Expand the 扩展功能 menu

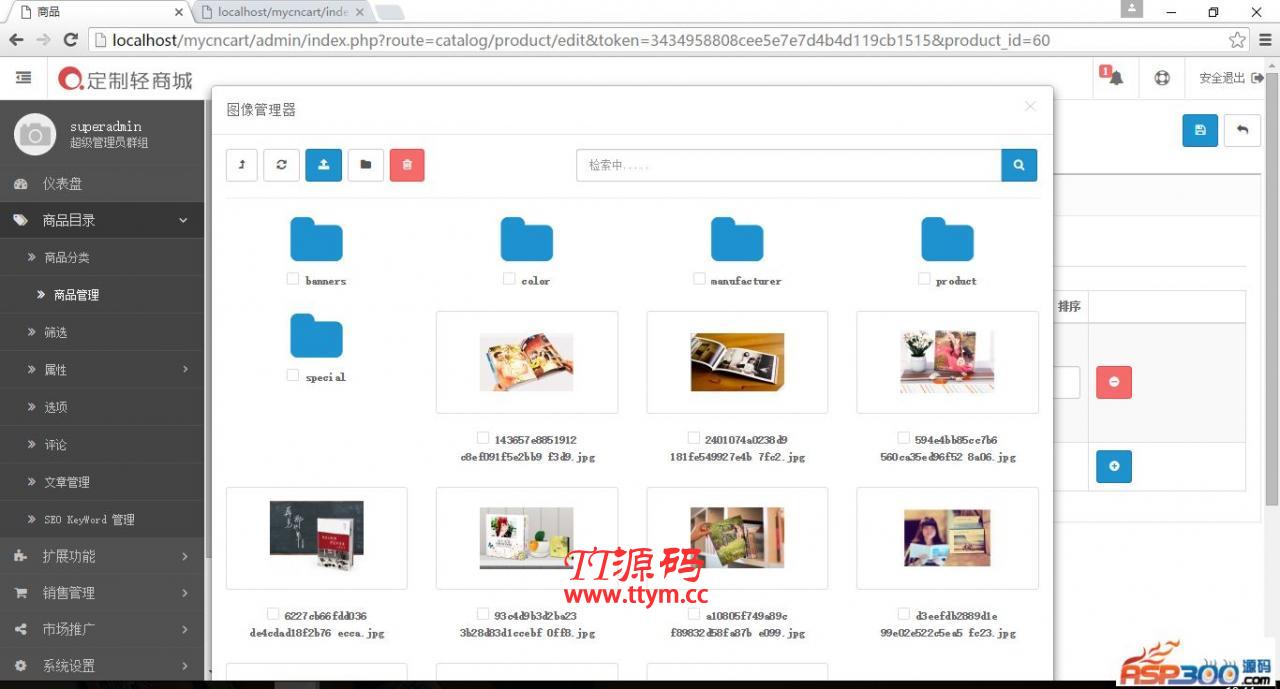pyautogui.click(x=102, y=556)
